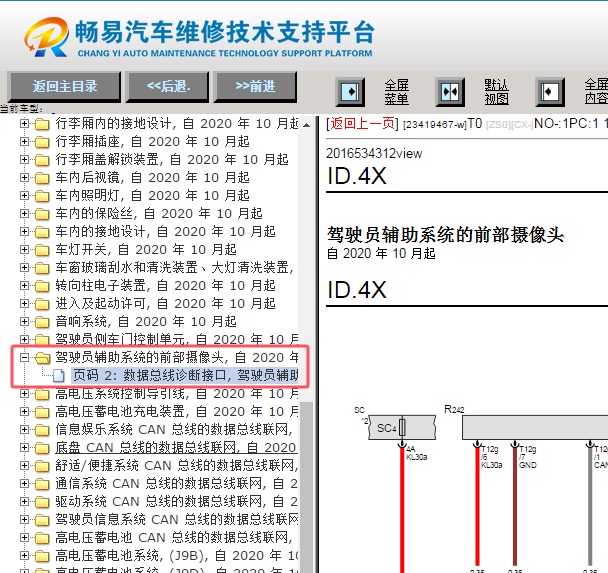
Task: Click open folder icon of 驾驶员辅助系统的前部摄像头
Action: (42, 358)
